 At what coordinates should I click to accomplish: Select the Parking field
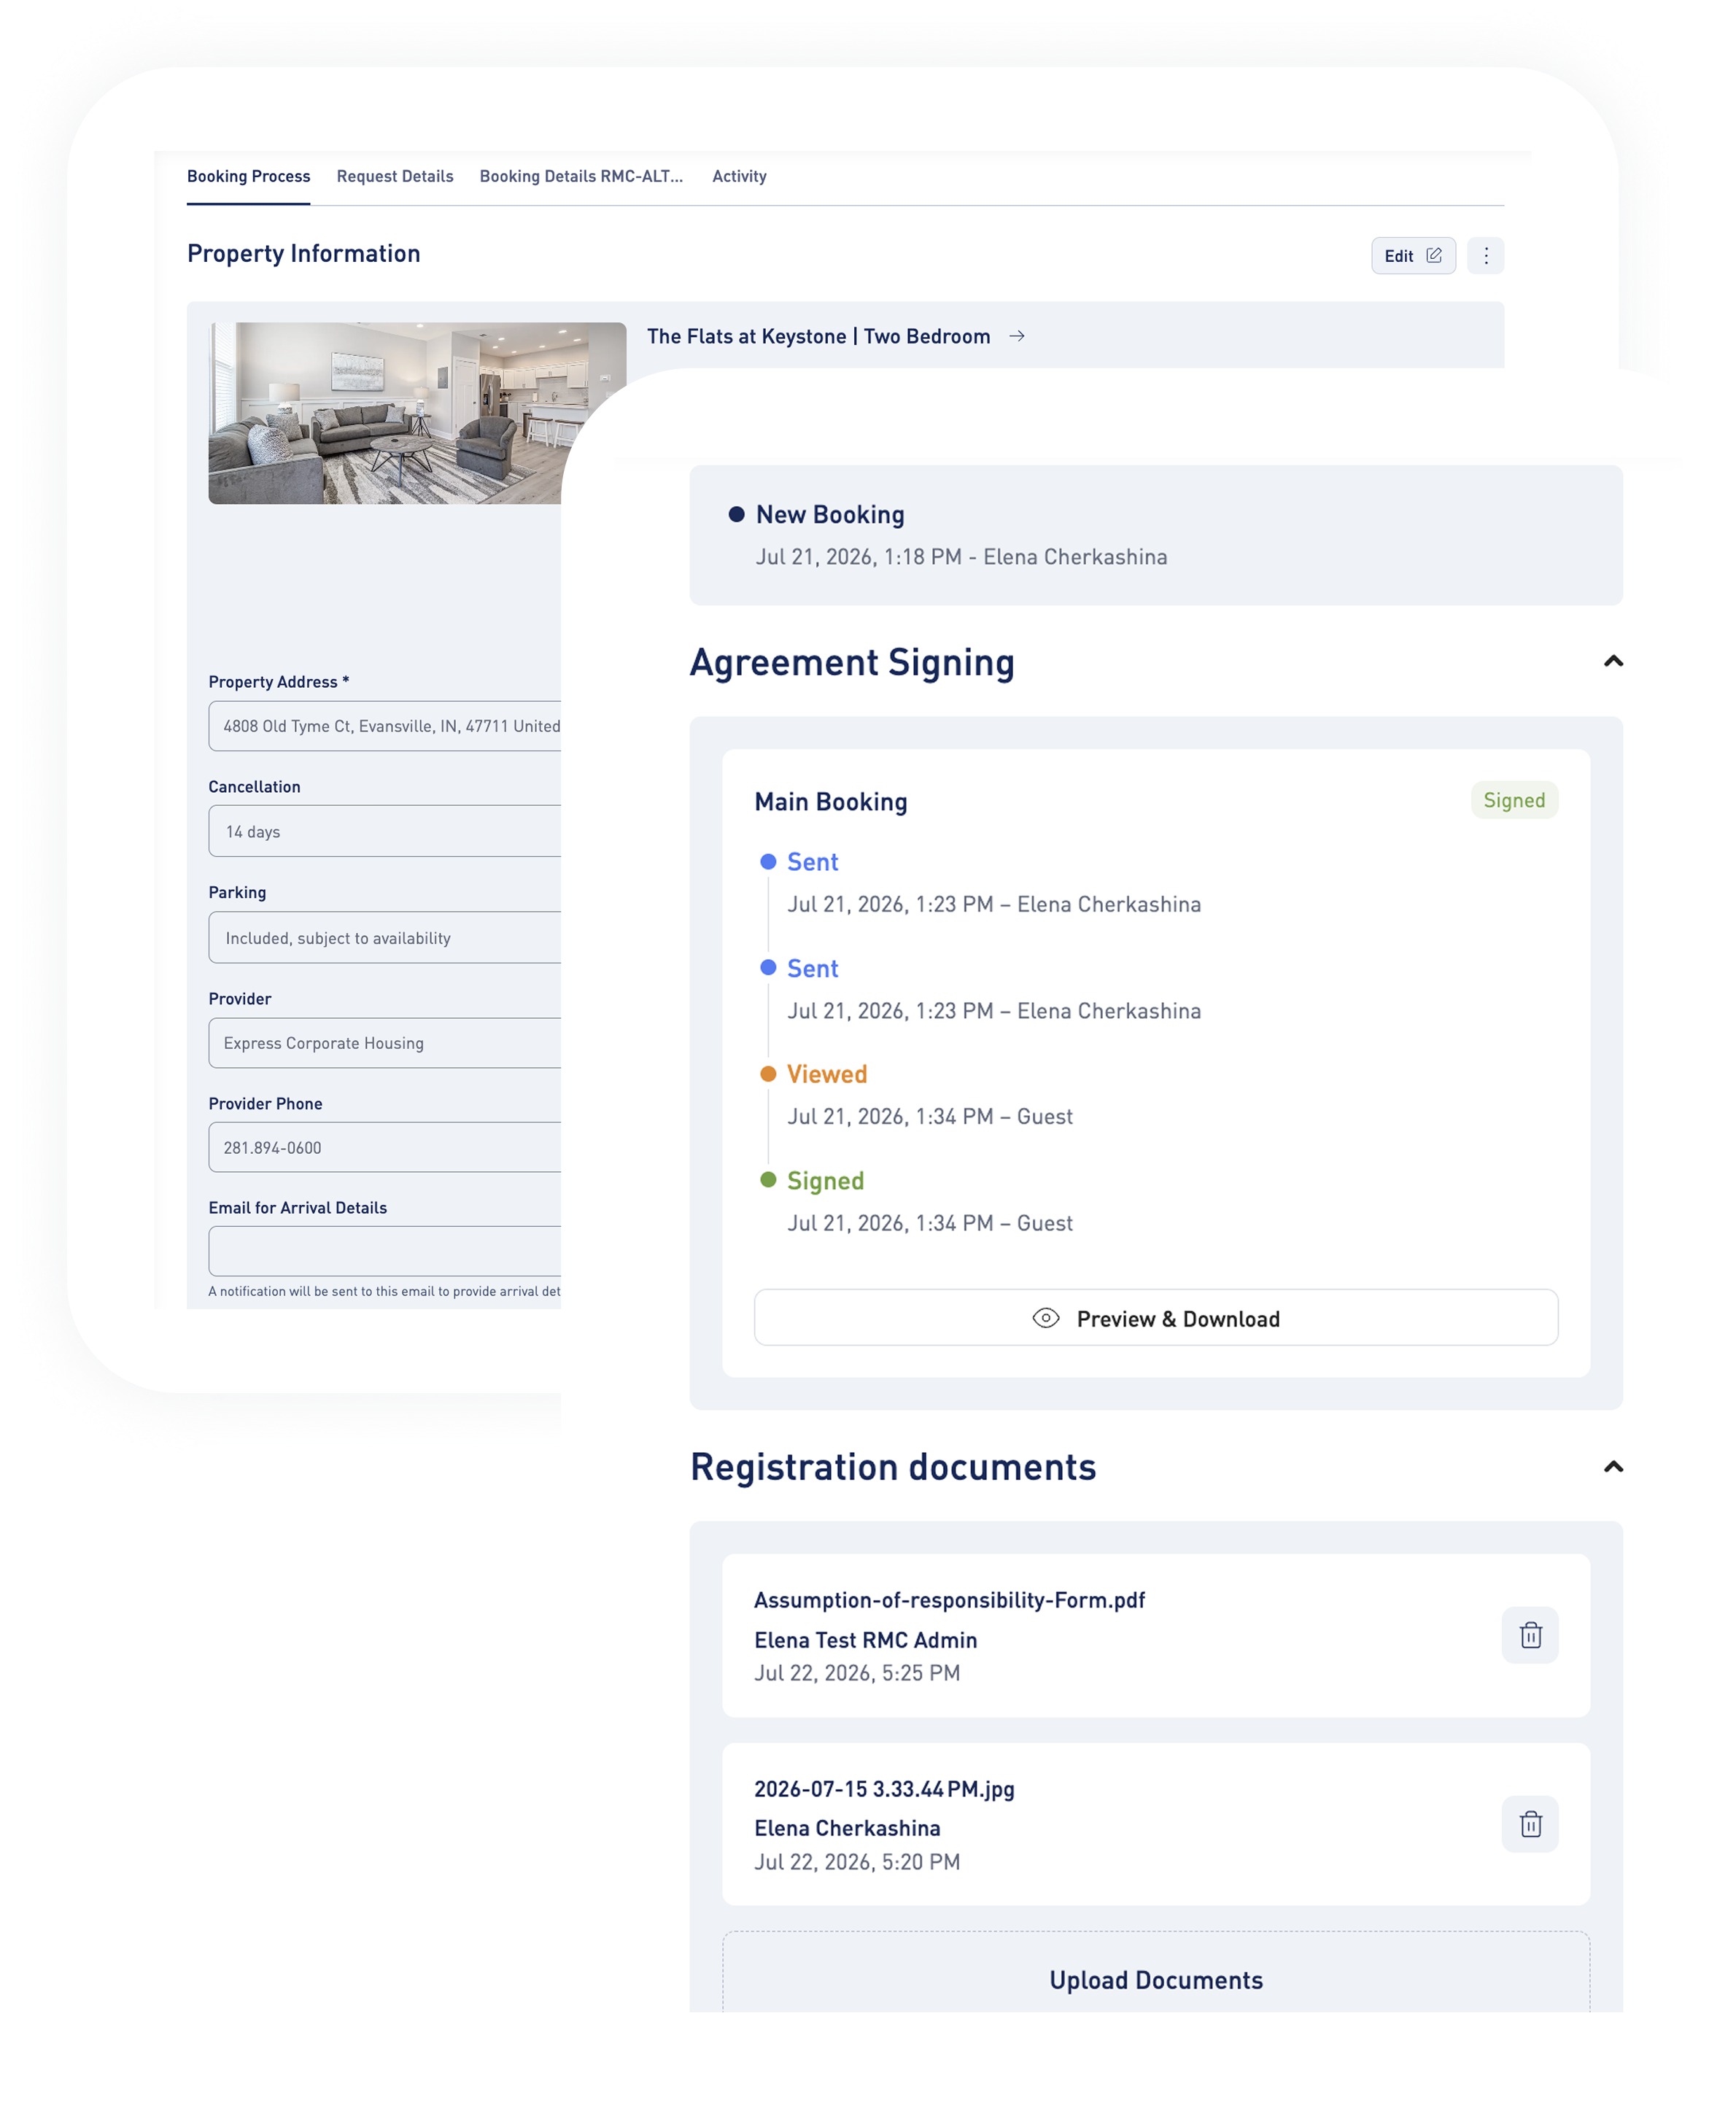(x=385, y=937)
